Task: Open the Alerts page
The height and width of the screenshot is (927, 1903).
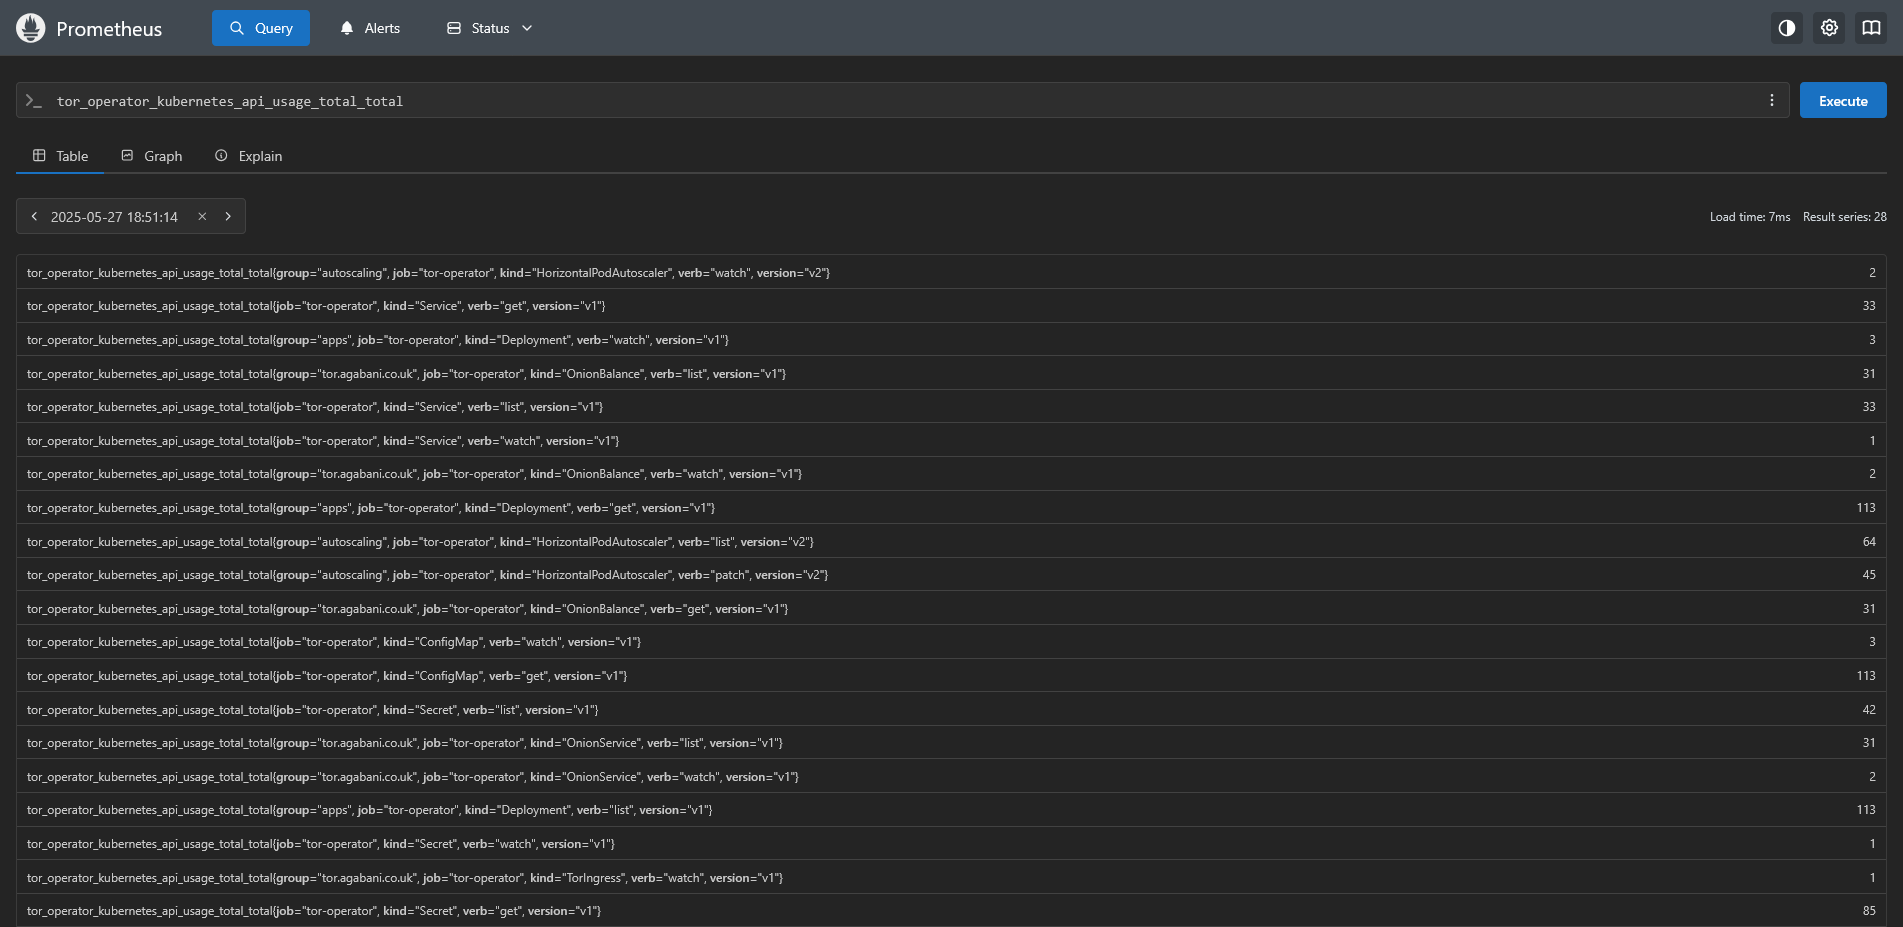Action: 370,28
